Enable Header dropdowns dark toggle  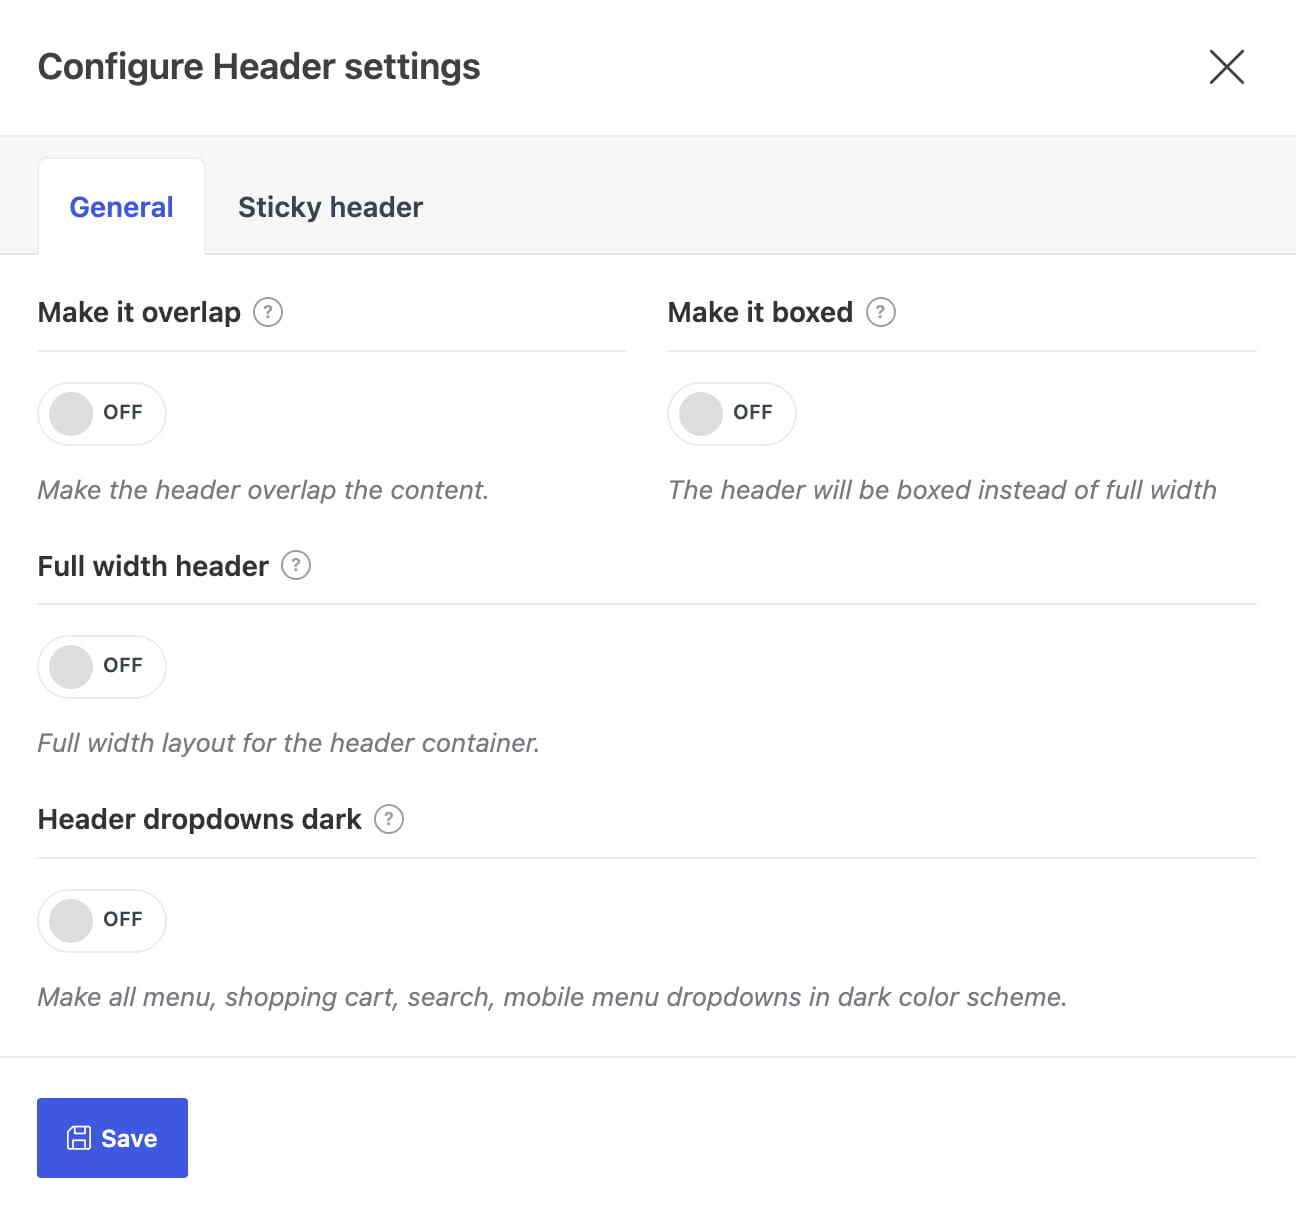point(102,920)
